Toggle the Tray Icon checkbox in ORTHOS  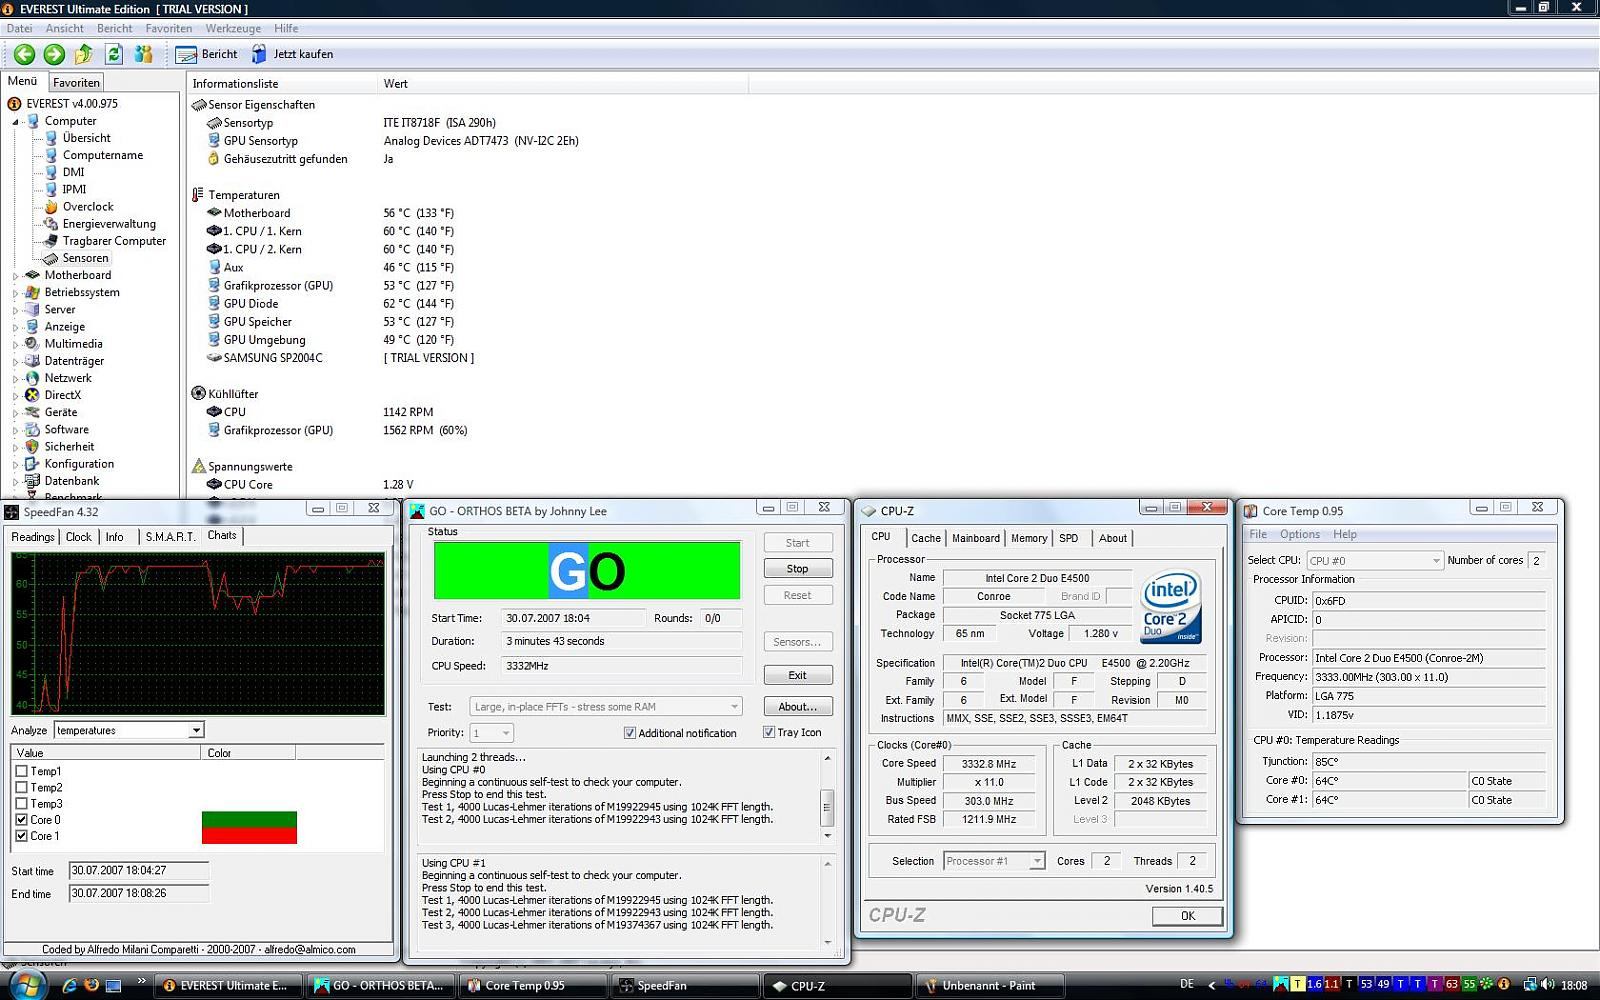click(x=769, y=732)
